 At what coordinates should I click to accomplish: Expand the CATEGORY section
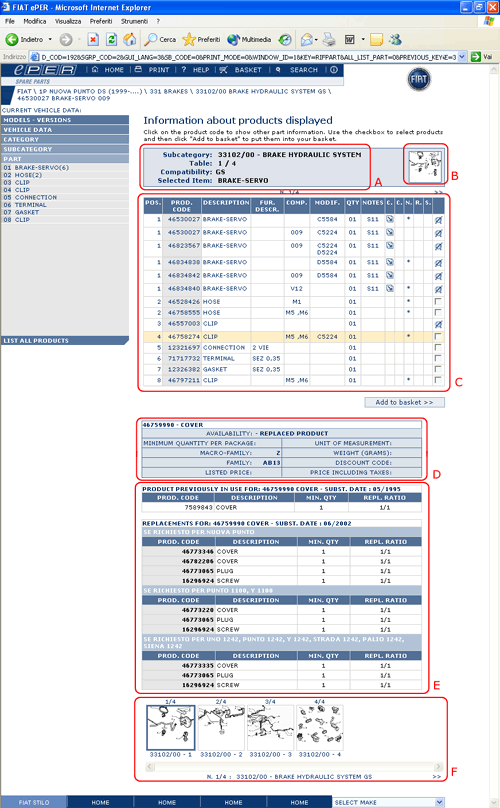click(65, 140)
